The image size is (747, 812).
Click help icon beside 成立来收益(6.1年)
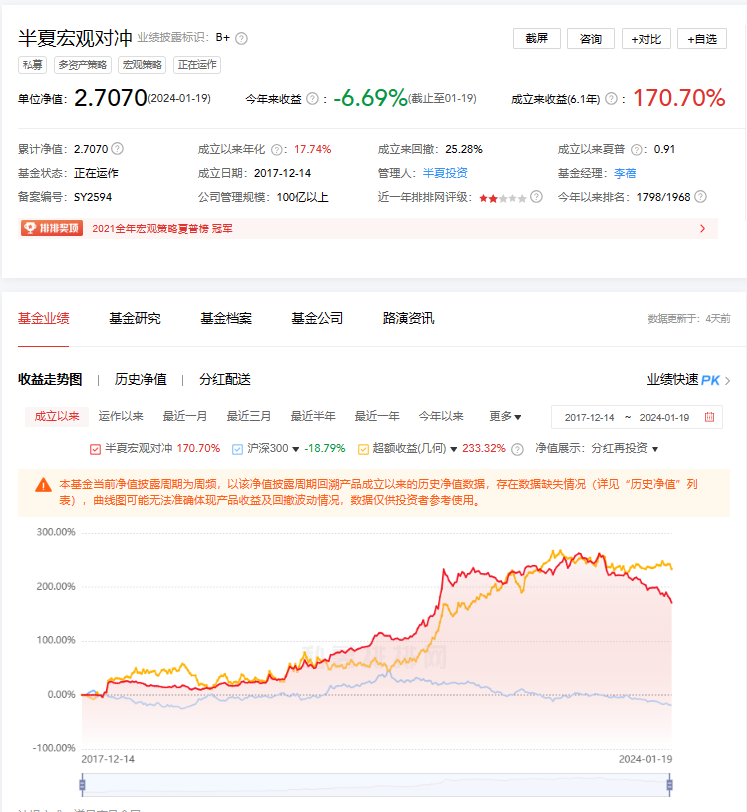(x=611, y=98)
